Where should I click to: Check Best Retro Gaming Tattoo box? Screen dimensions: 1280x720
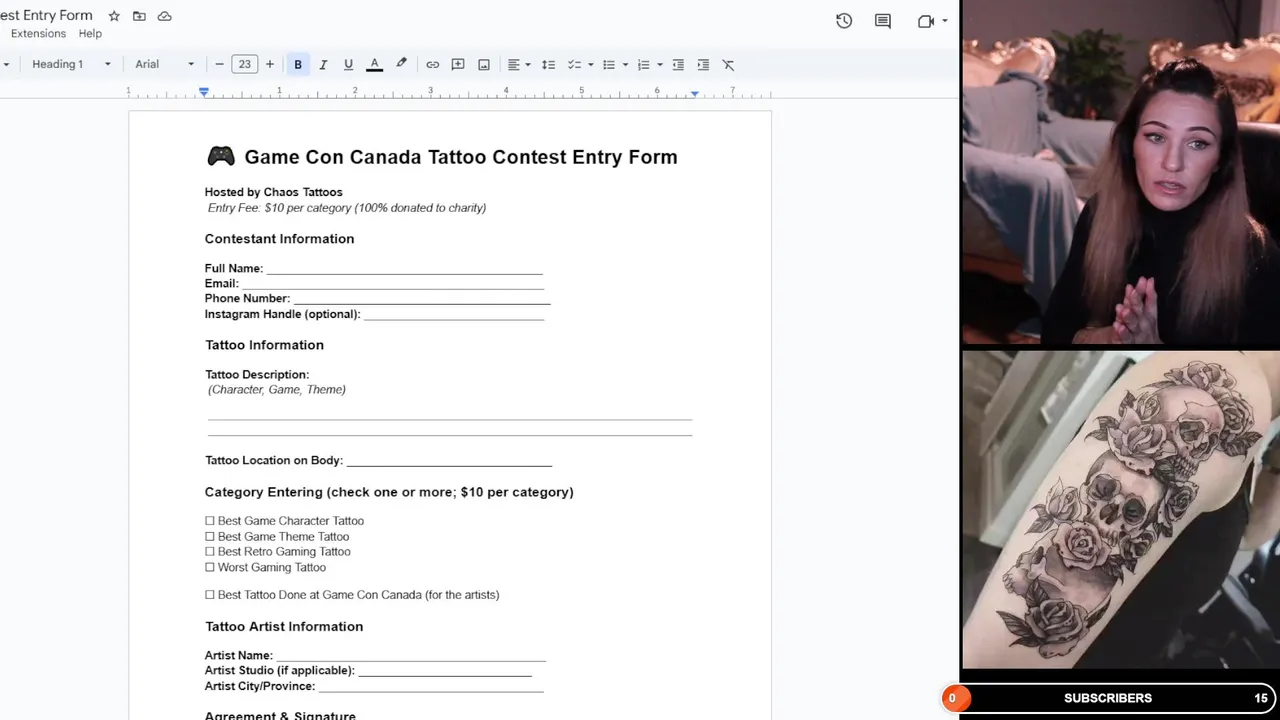[x=210, y=552]
